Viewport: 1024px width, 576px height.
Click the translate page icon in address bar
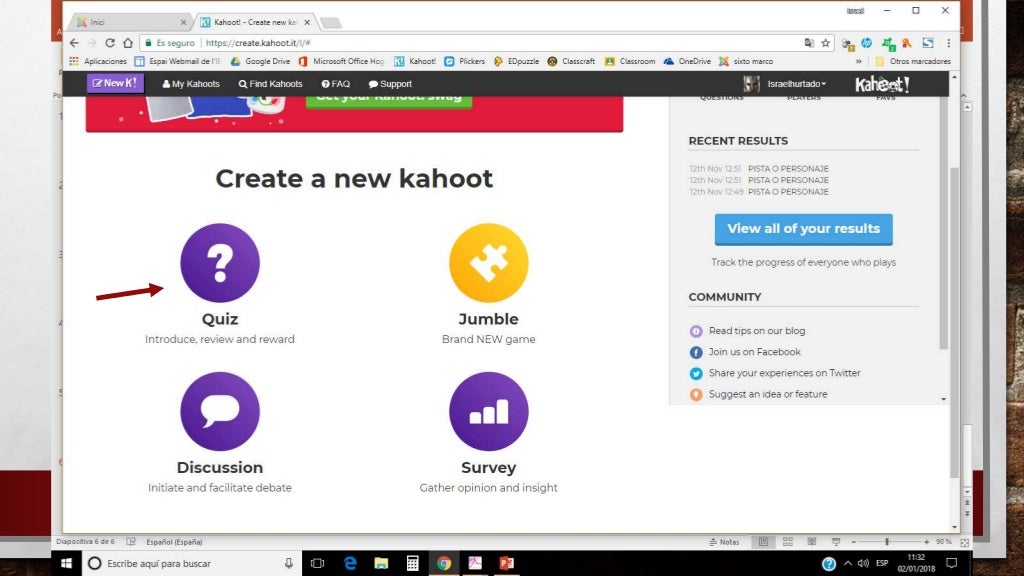[x=809, y=43]
